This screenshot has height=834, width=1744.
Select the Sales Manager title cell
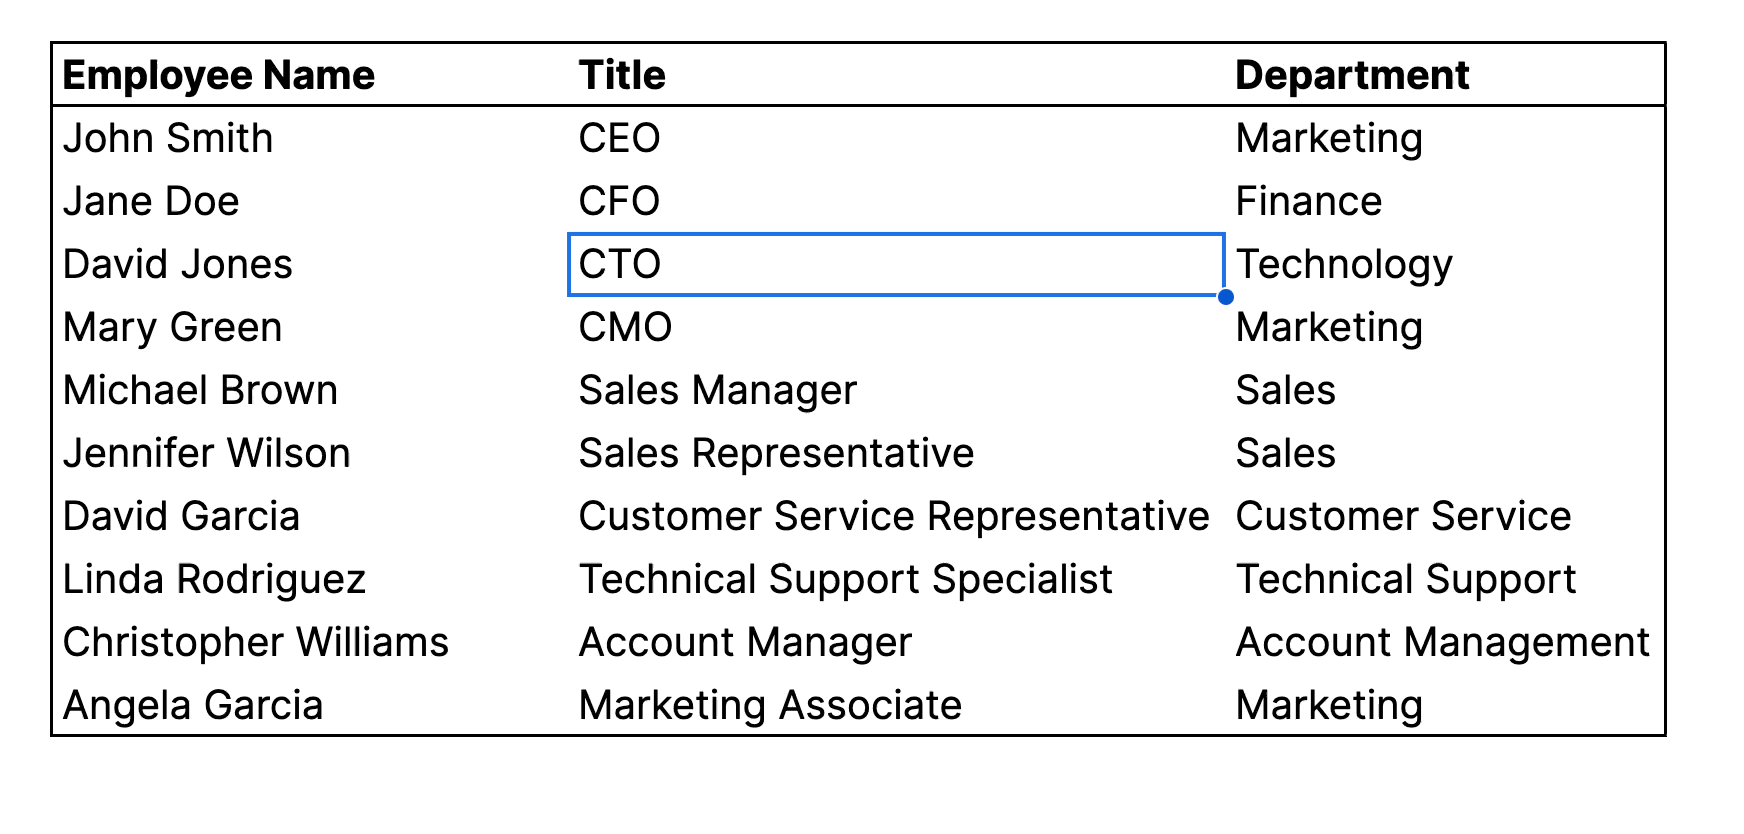[x=897, y=390]
